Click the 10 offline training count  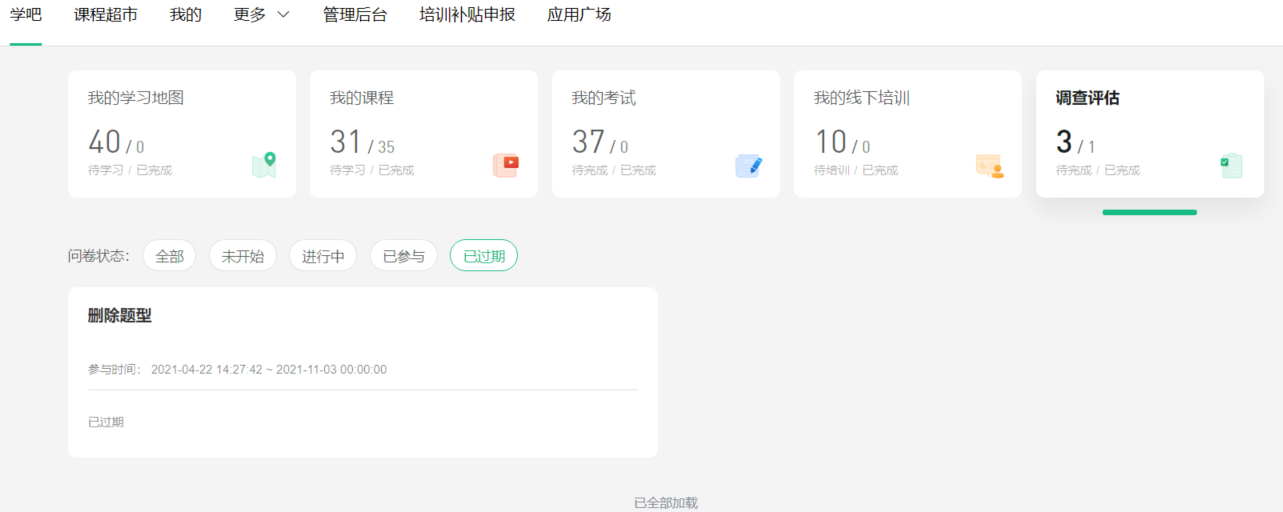pyautogui.click(x=830, y=142)
